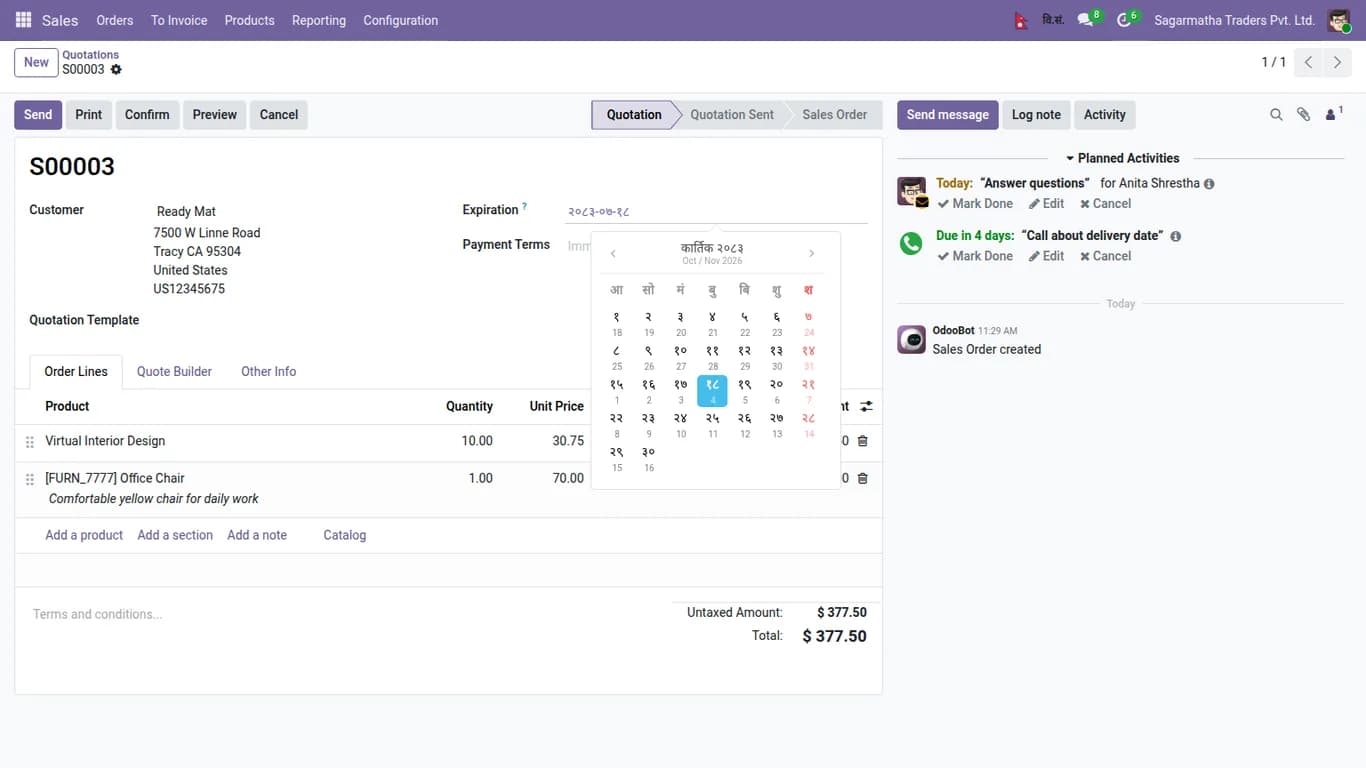
Task: Show info for the Answer questions activity
Action: pos(1209,184)
